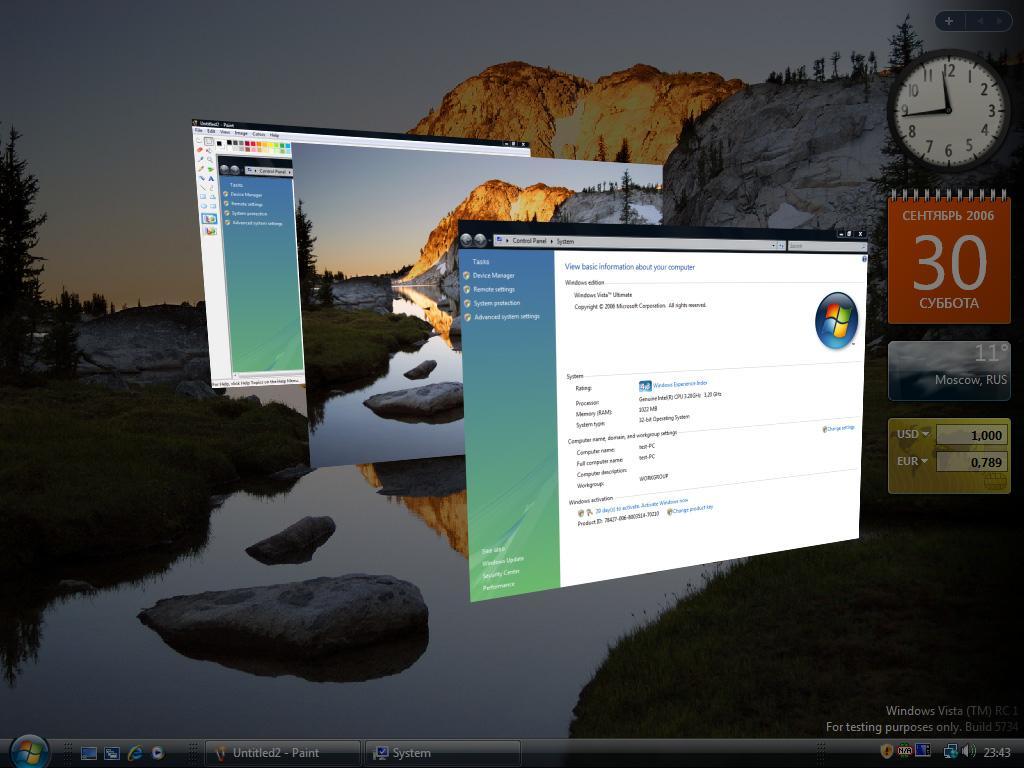Click Activate Windows now link
Screen dimensions: 1024x768
click(x=664, y=503)
